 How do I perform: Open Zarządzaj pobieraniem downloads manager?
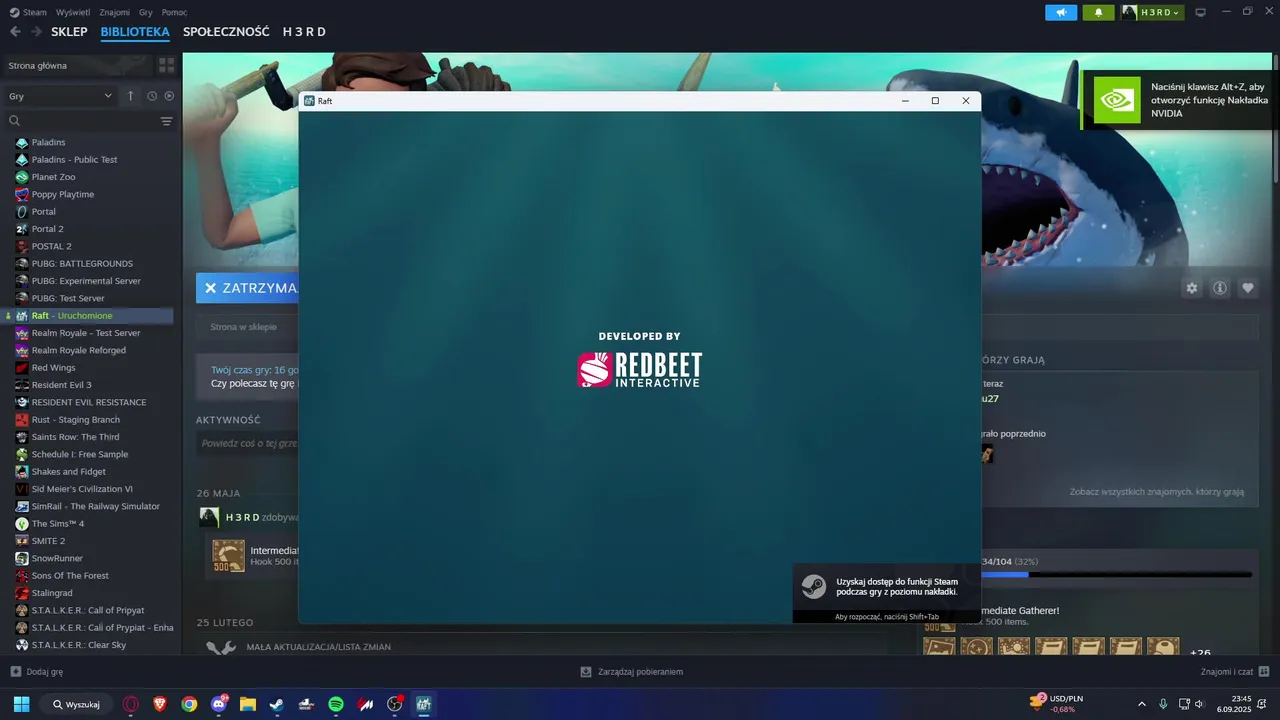(632, 672)
